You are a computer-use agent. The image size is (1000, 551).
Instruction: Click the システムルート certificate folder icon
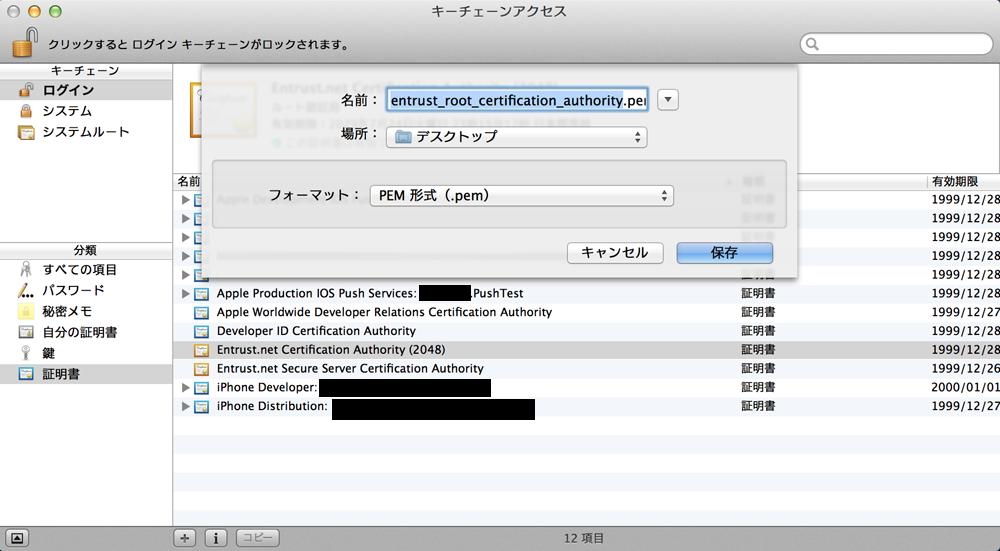coord(26,132)
